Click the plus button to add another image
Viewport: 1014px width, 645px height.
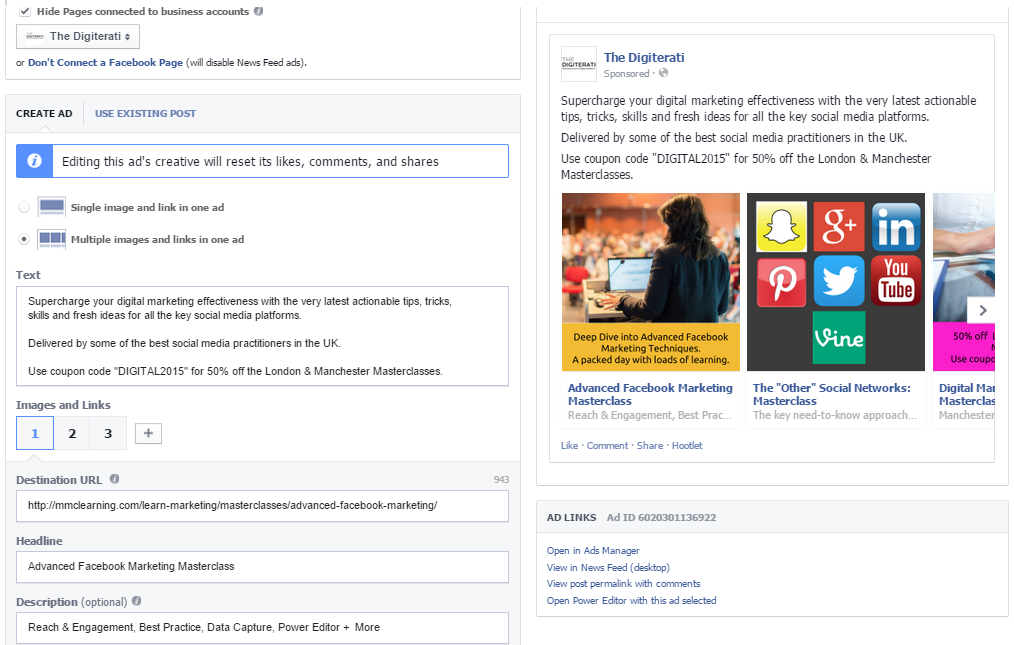[x=148, y=433]
